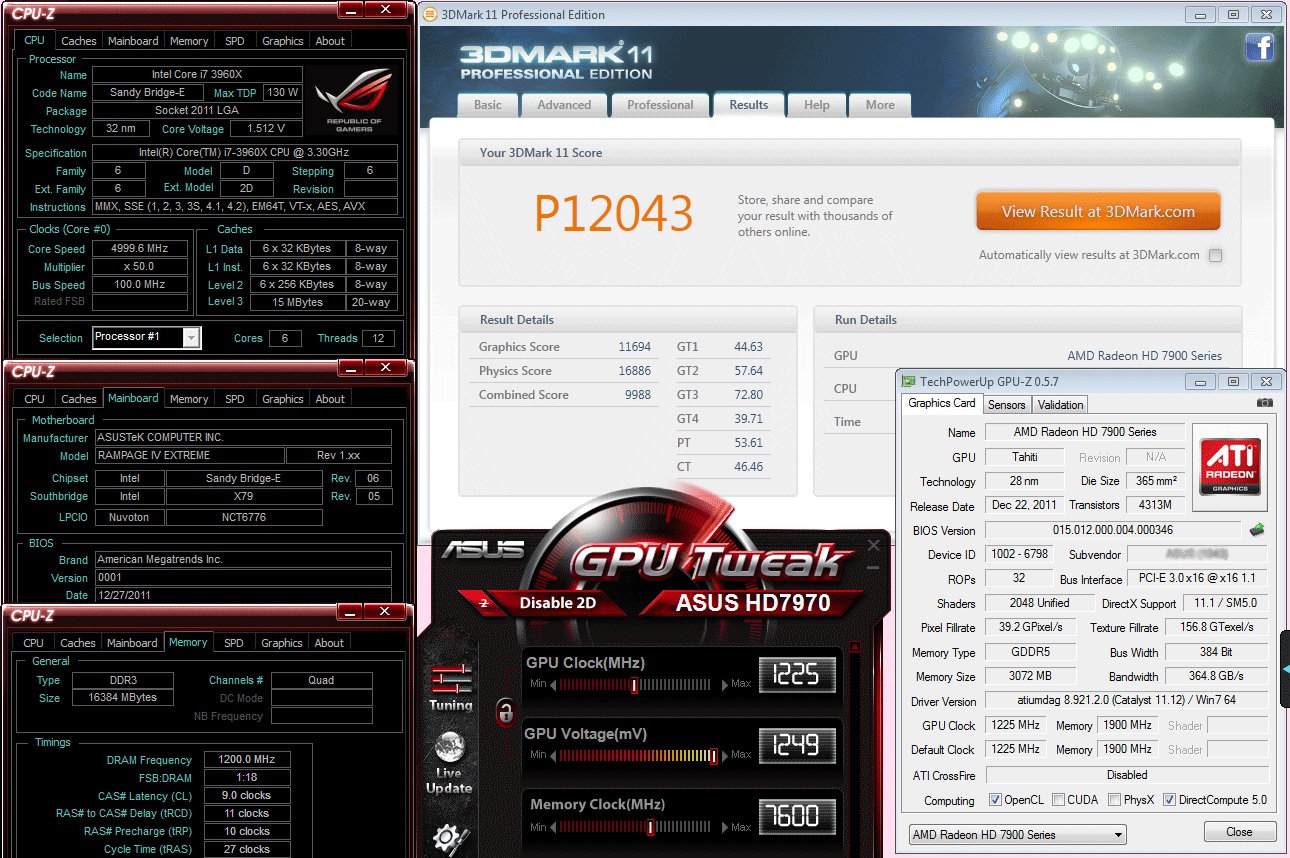Click the GPU Voltage slider handle
The image size is (1290, 858).
(x=713, y=755)
